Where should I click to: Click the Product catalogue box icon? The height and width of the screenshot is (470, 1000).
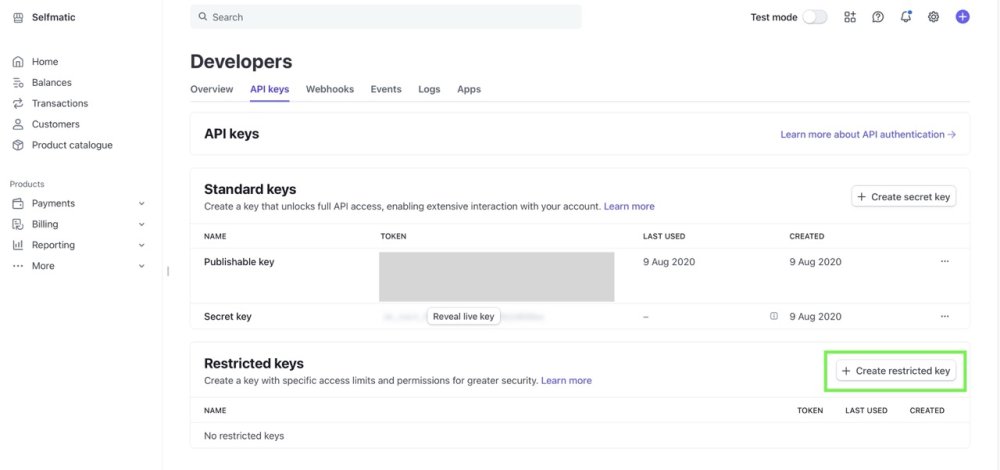tap(18, 145)
